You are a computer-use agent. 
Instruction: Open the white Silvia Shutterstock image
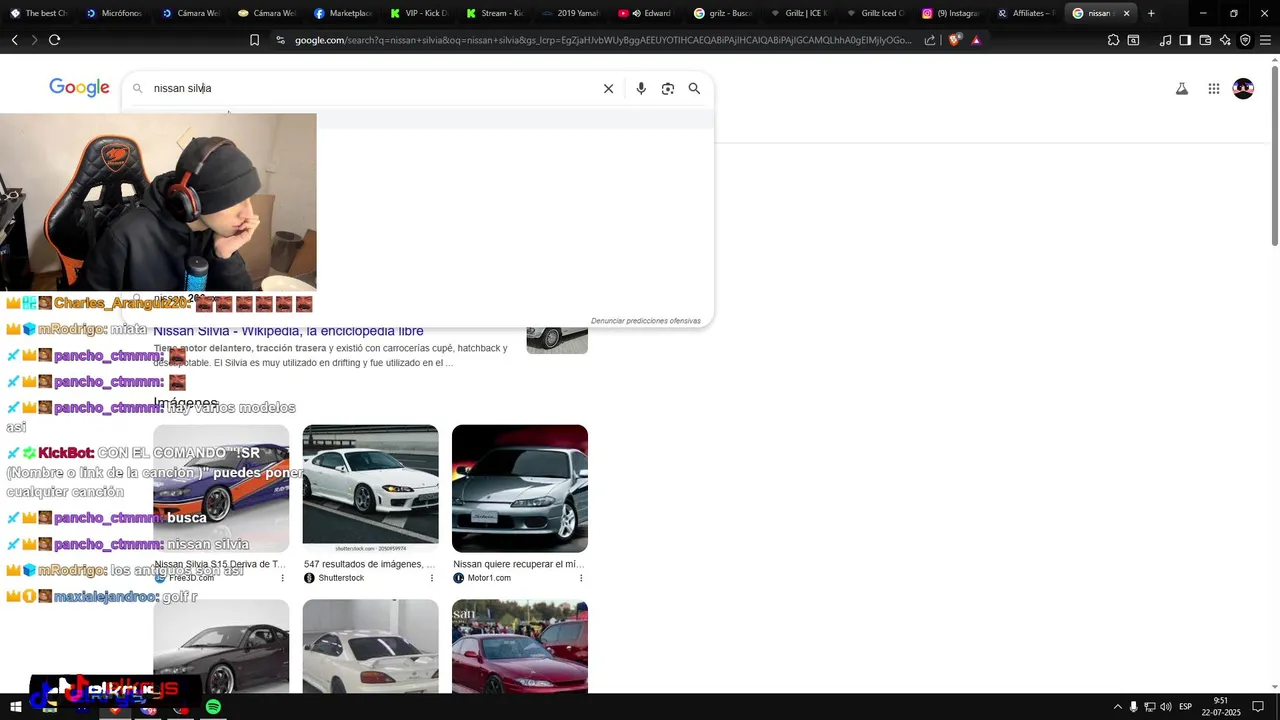coord(370,489)
